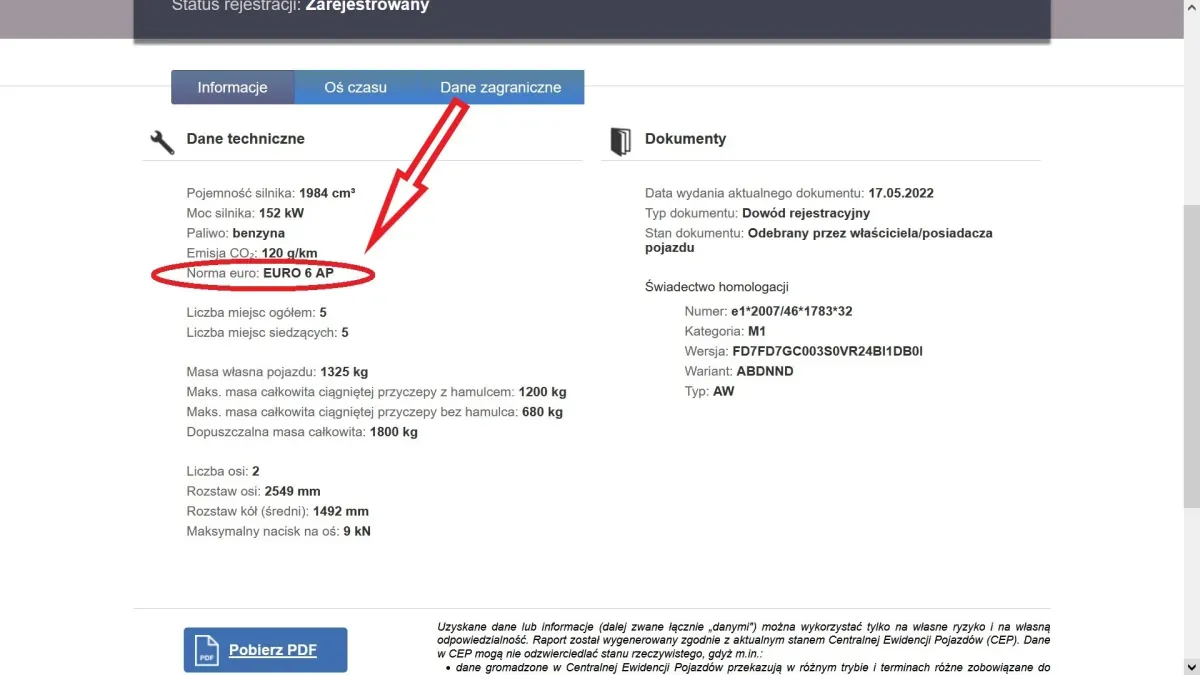Click the Pobierz PDF button
The width and height of the screenshot is (1200, 675).
[x=265, y=650]
